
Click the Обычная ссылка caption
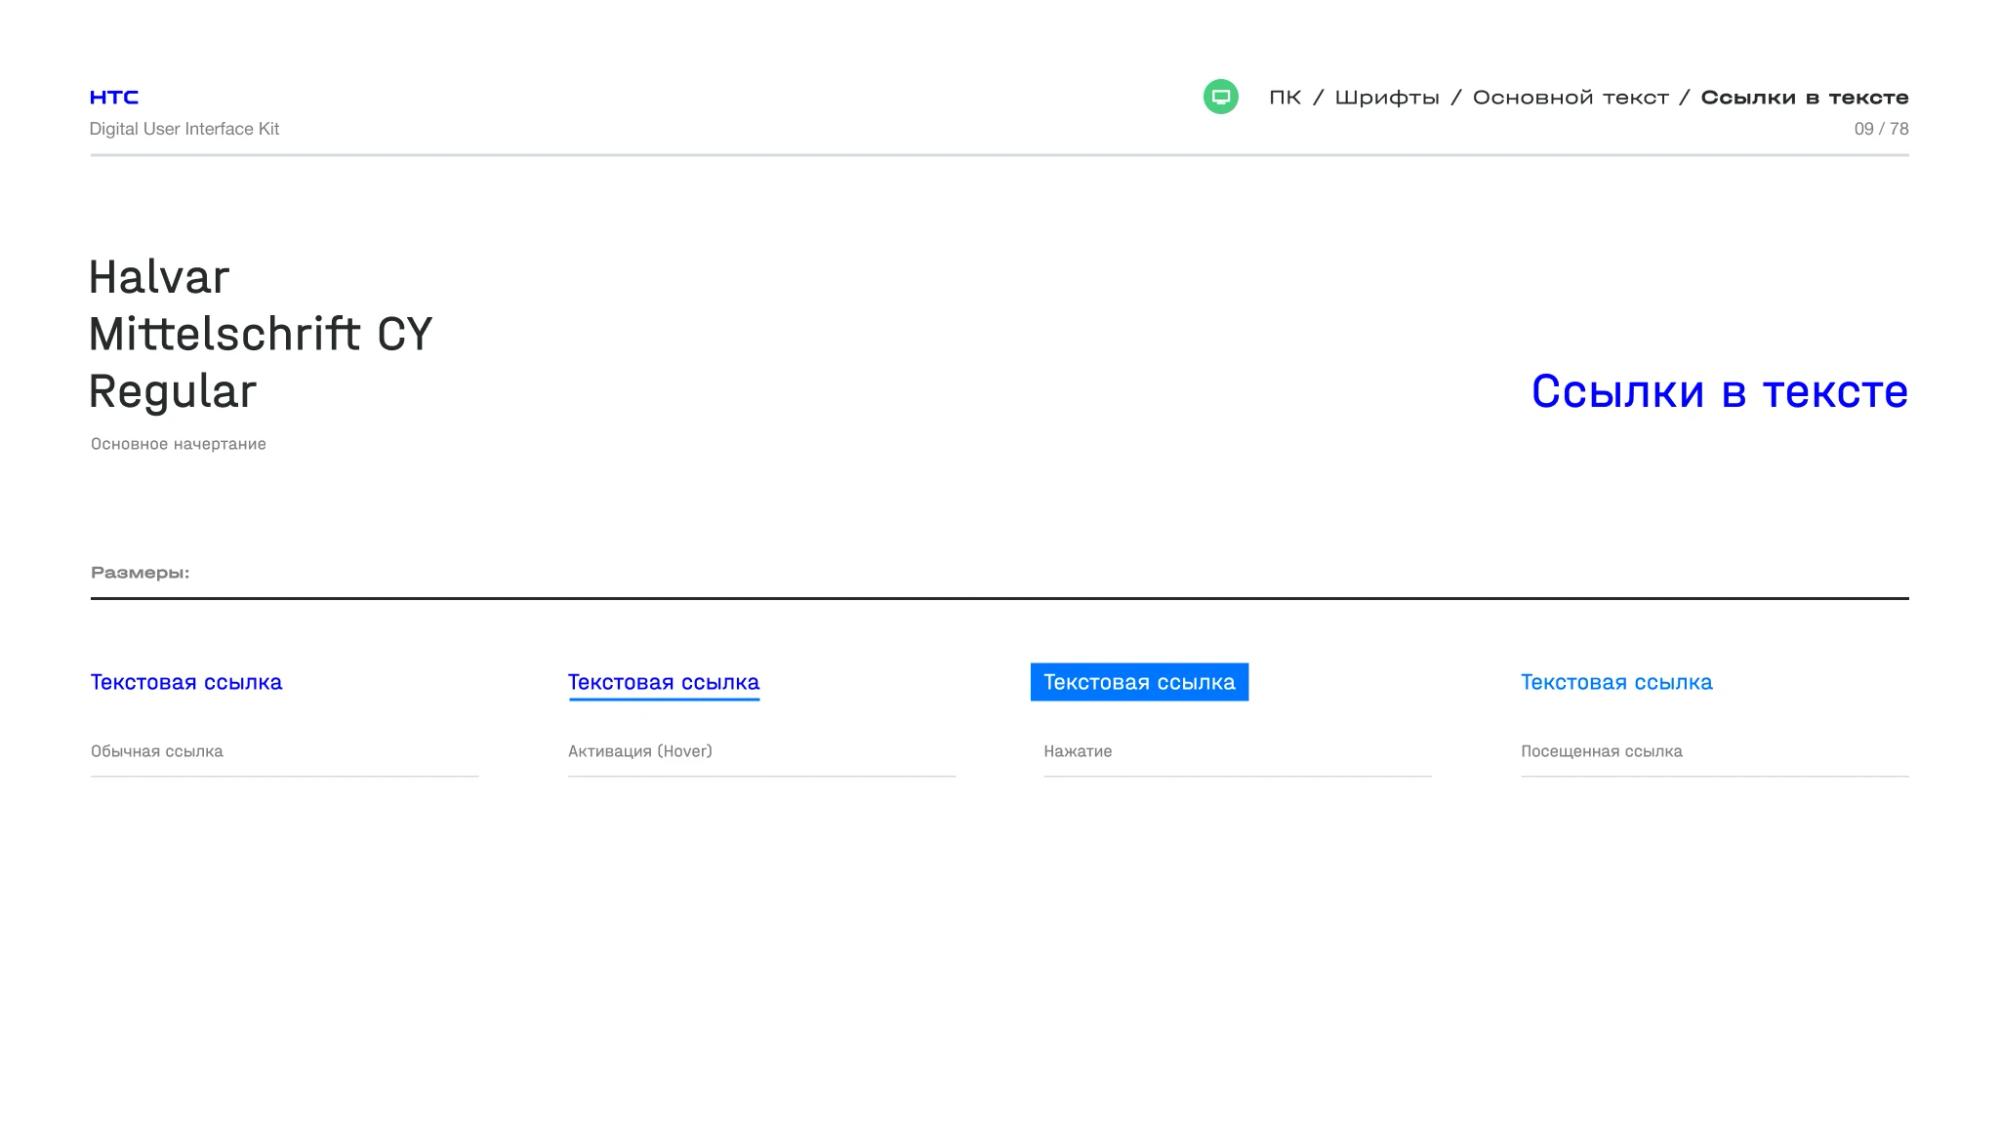156,751
